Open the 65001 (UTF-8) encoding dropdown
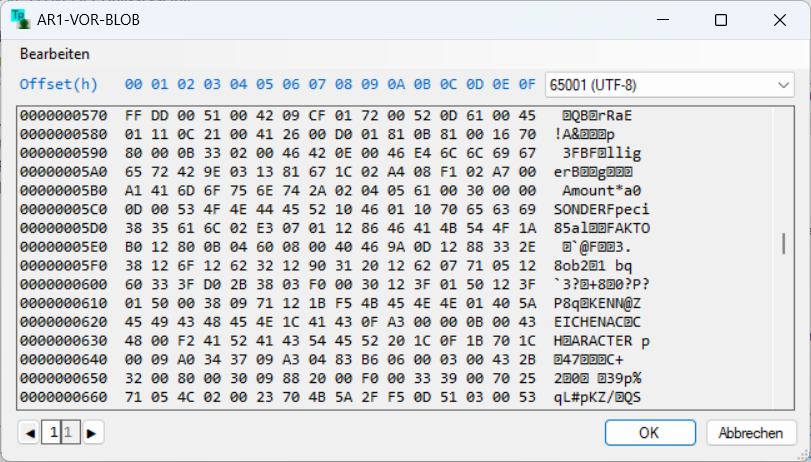Viewport: 811px width, 462px height. coord(669,85)
